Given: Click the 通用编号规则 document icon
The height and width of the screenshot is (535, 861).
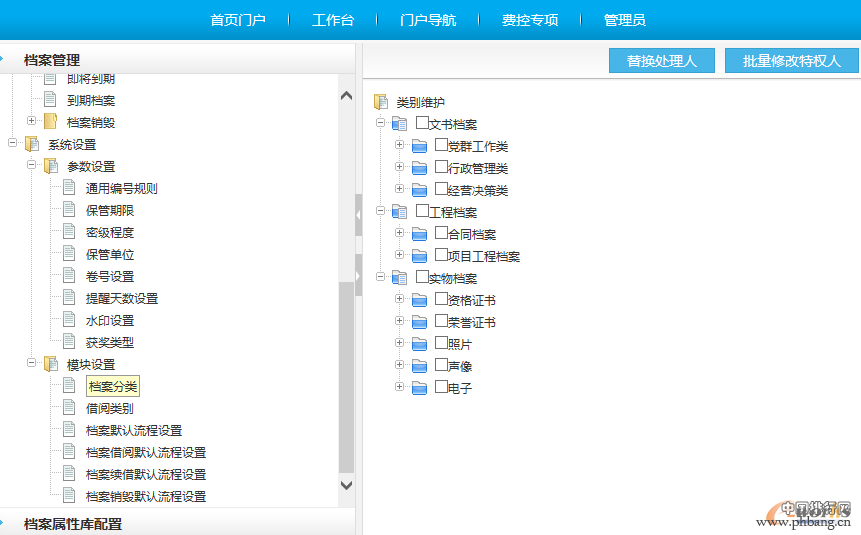Looking at the screenshot, I should [69, 188].
